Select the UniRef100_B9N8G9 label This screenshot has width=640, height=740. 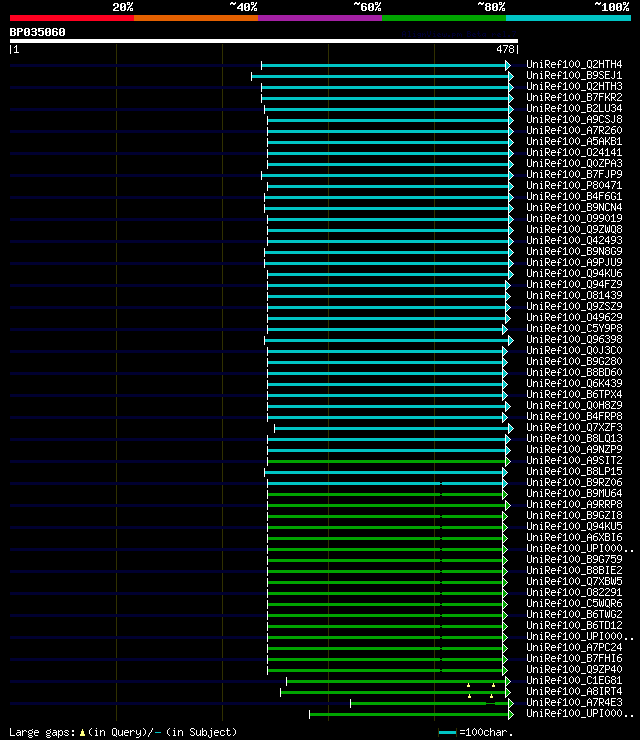coord(574,251)
